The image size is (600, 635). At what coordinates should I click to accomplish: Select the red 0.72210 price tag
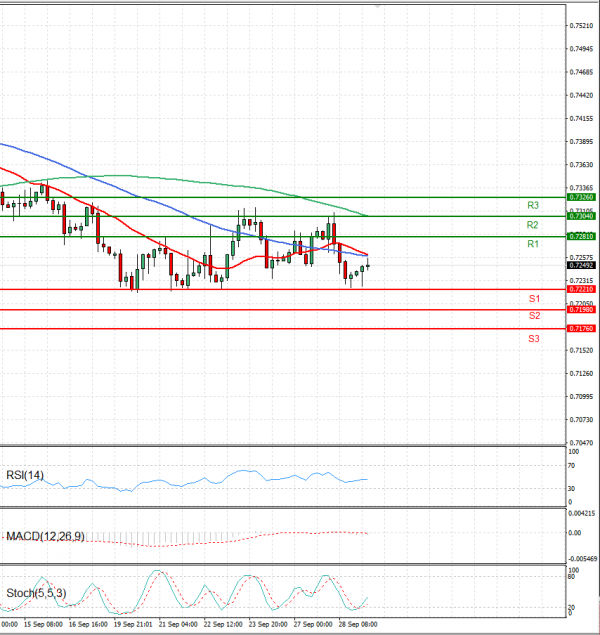(x=581, y=289)
